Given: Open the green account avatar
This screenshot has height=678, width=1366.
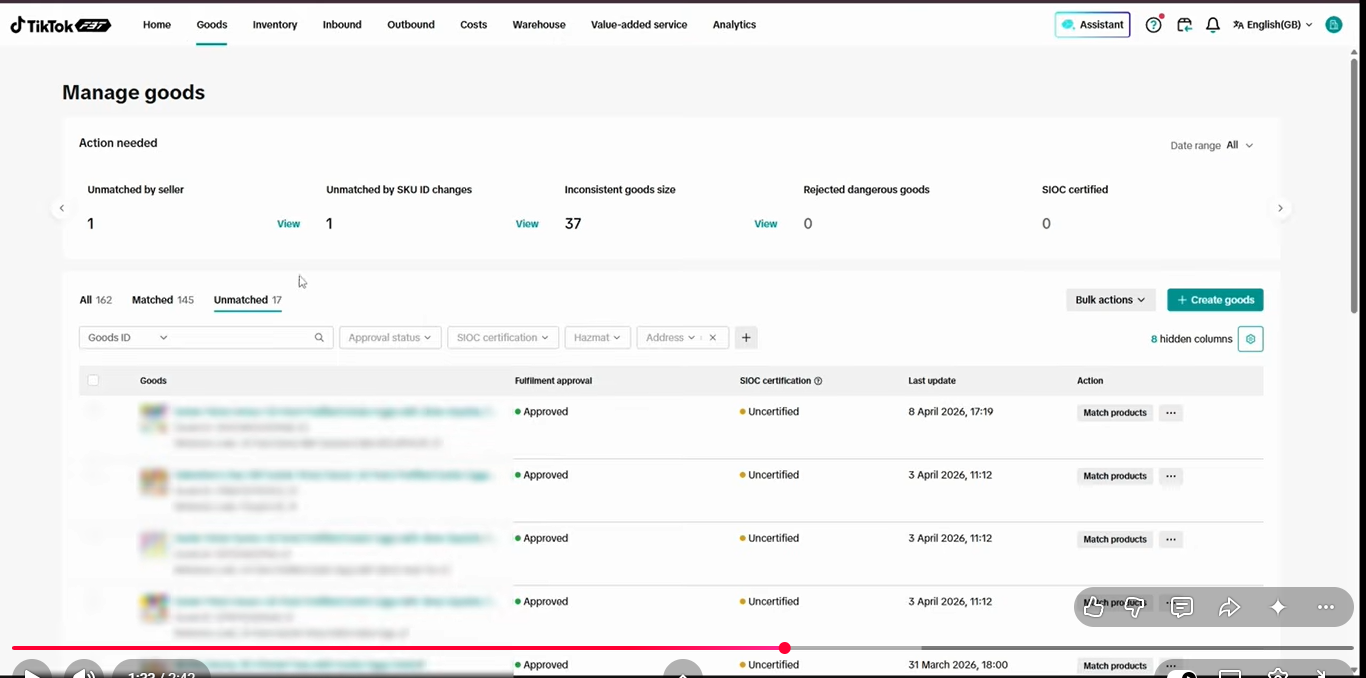Looking at the screenshot, I should pyautogui.click(x=1333, y=25).
